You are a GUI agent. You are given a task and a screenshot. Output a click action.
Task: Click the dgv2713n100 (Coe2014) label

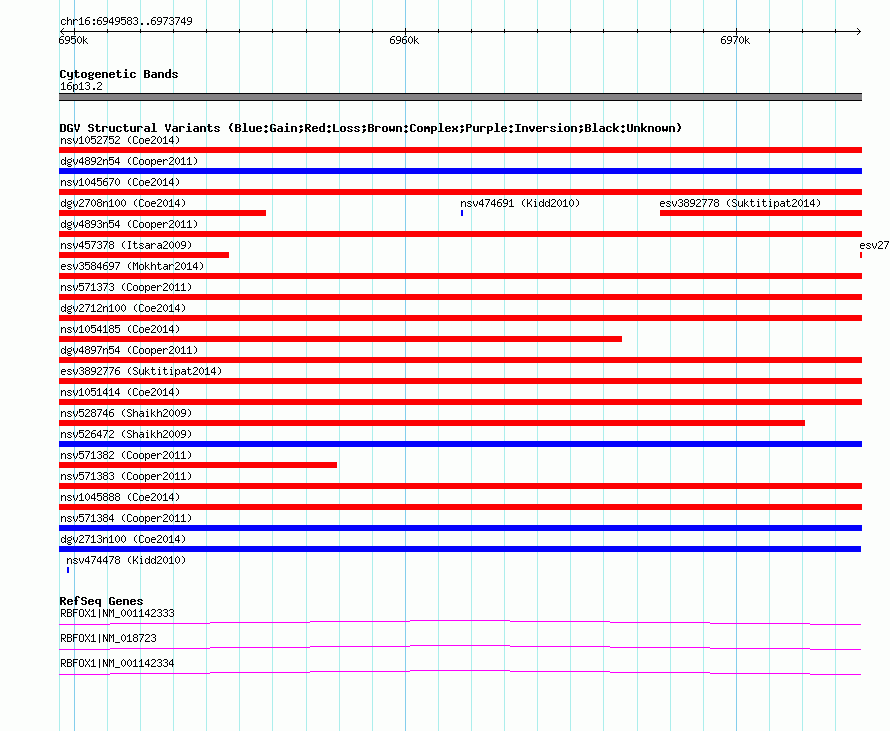point(123,539)
